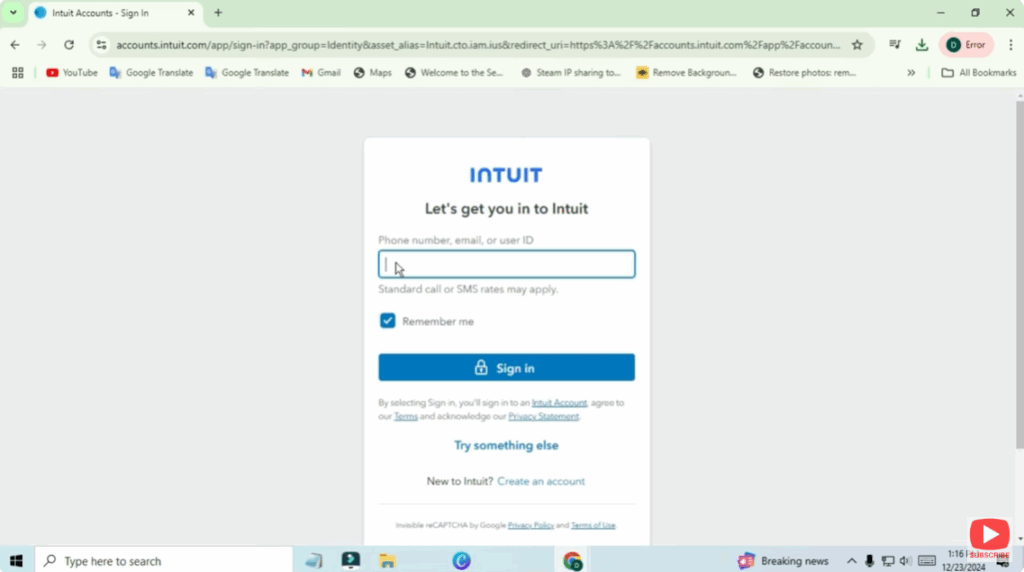This screenshot has width=1024, height=572.
Task: Open a new browser tab
Action: pyautogui.click(x=218, y=13)
